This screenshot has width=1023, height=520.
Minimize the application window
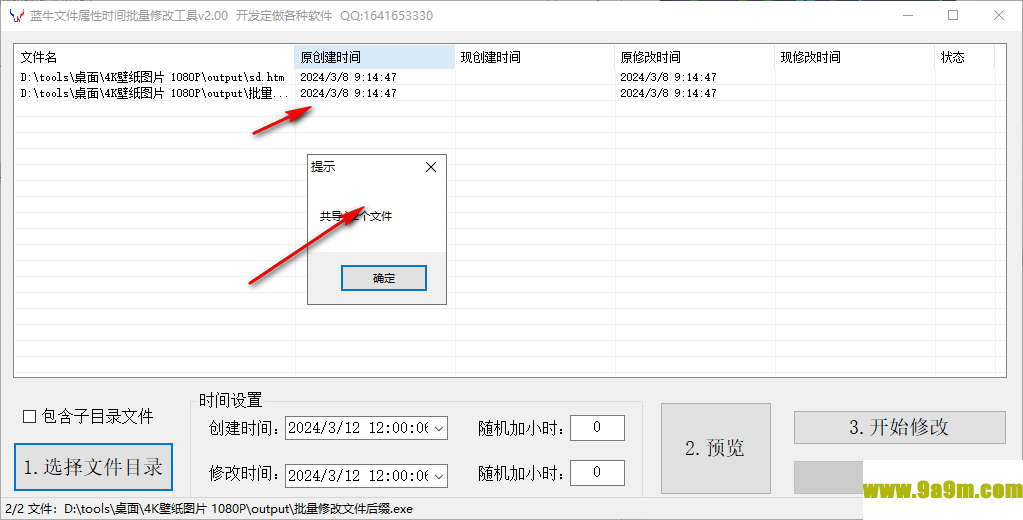(908, 15)
